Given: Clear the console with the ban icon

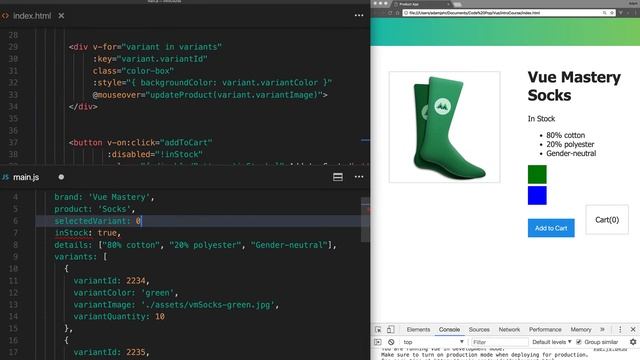Looking at the screenshot, I should pos(391,342).
